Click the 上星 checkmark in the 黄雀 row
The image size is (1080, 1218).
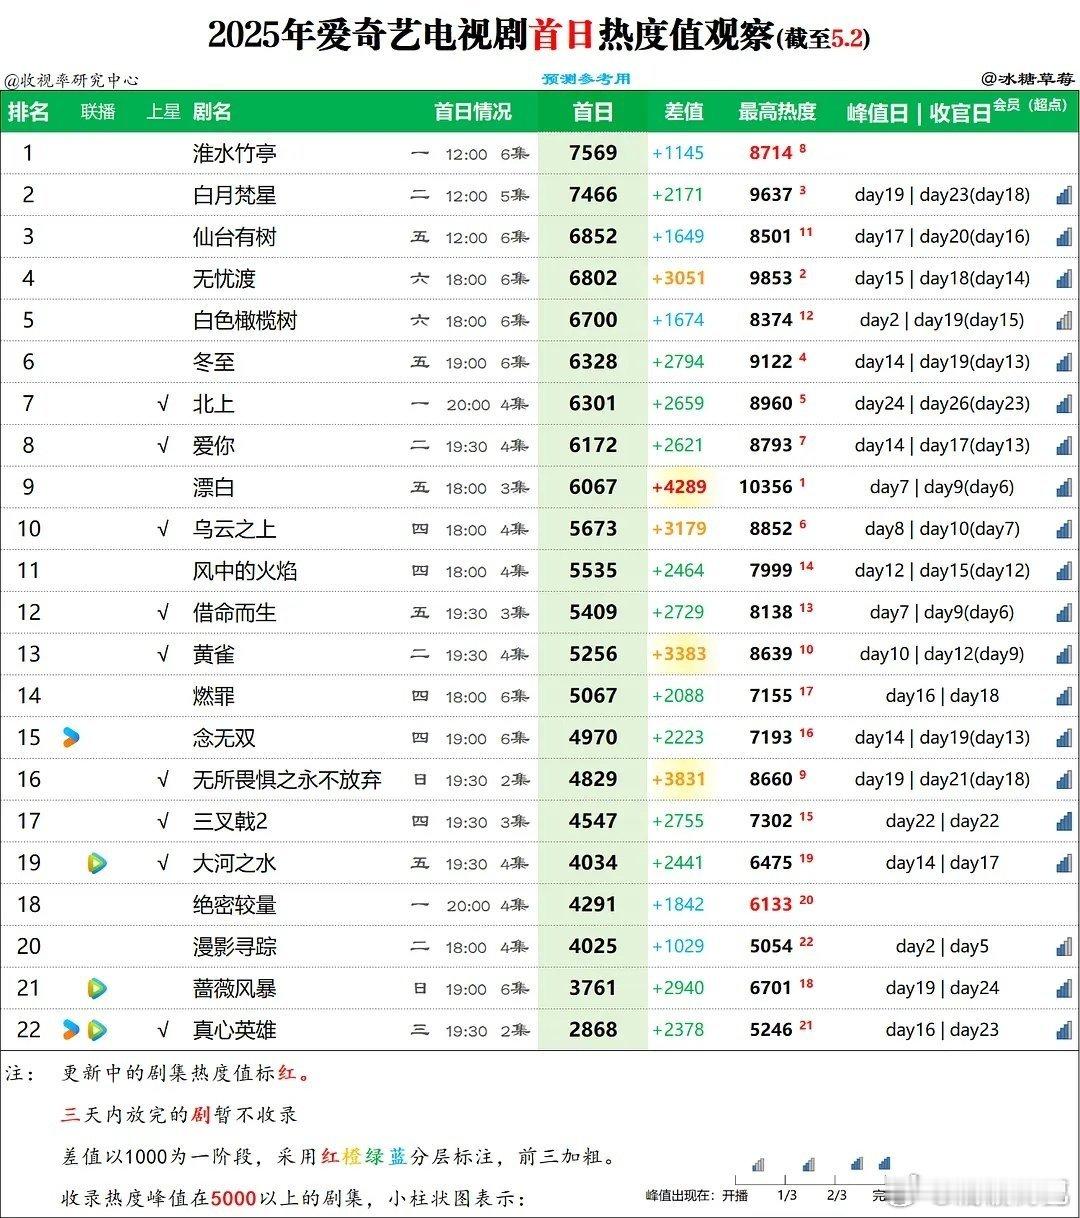pyautogui.click(x=163, y=655)
